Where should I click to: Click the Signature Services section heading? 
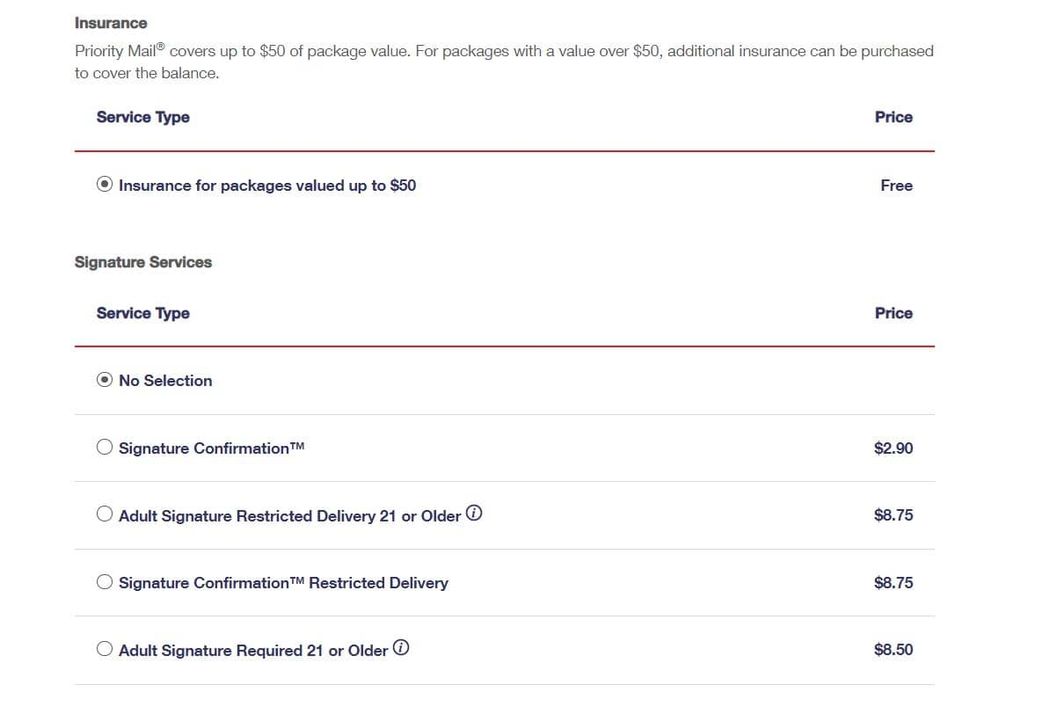pyautogui.click(x=143, y=262)
